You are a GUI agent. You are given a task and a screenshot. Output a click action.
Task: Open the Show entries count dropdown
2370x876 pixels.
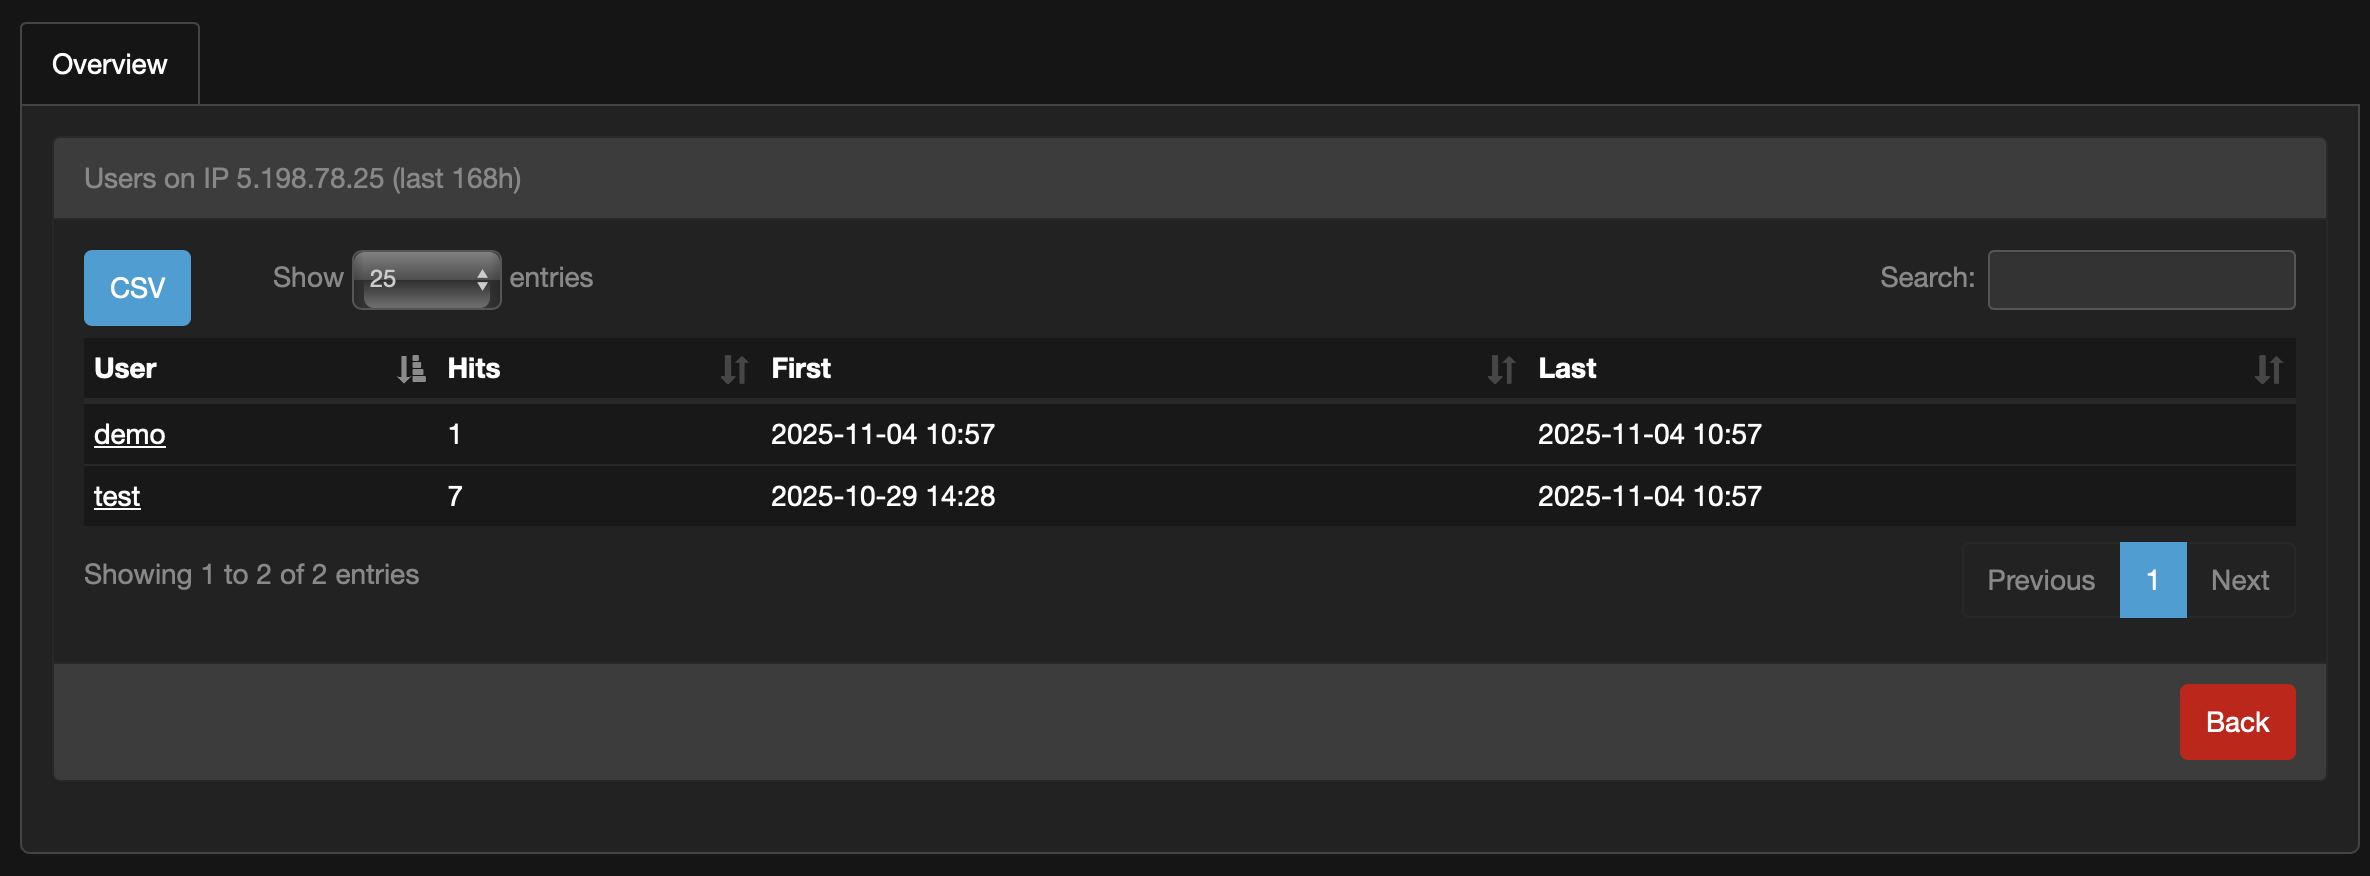pos(427,279)
